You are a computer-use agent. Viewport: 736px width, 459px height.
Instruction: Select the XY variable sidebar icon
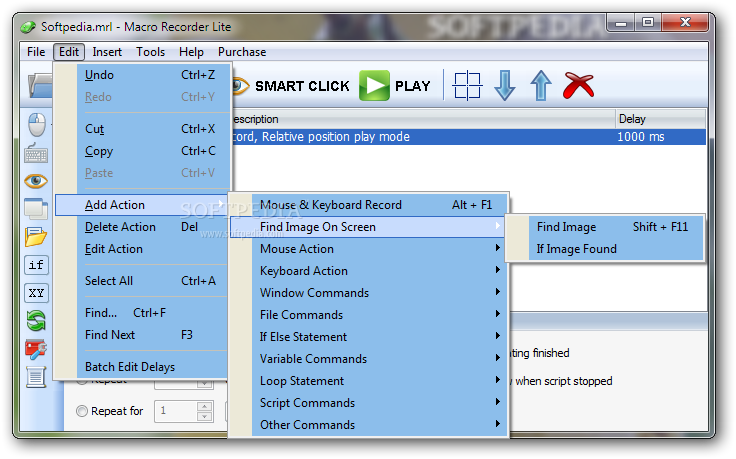(x=36, y=293)
